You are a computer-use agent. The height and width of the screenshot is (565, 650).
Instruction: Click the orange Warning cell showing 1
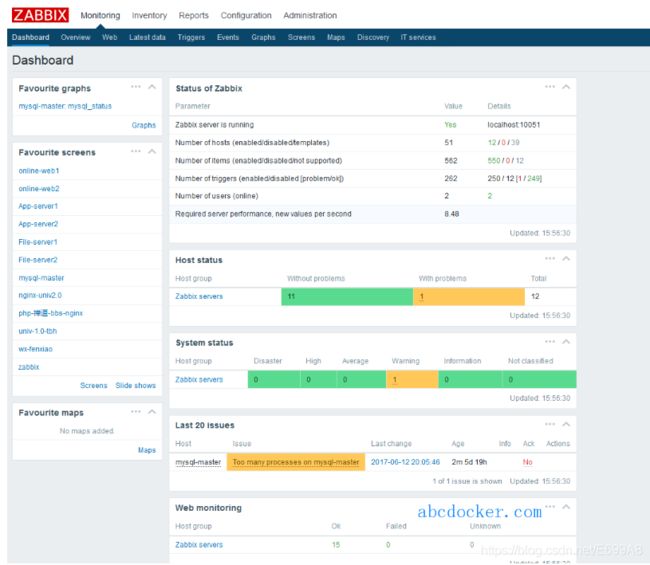pyautogui.click(x=412, y=380)
